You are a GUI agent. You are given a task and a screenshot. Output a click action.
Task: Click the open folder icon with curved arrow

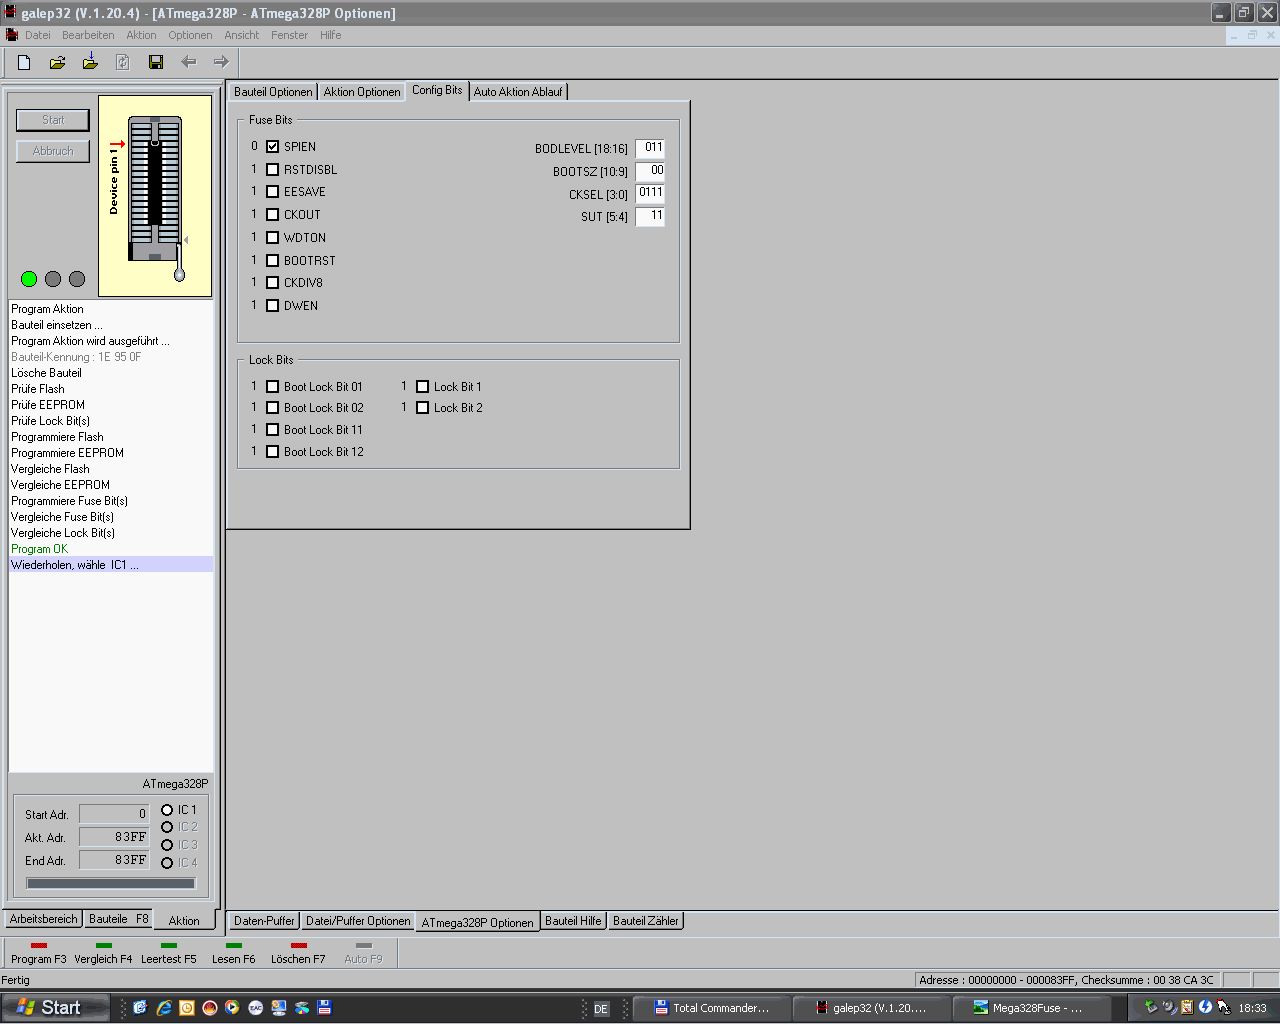point(57,62)
